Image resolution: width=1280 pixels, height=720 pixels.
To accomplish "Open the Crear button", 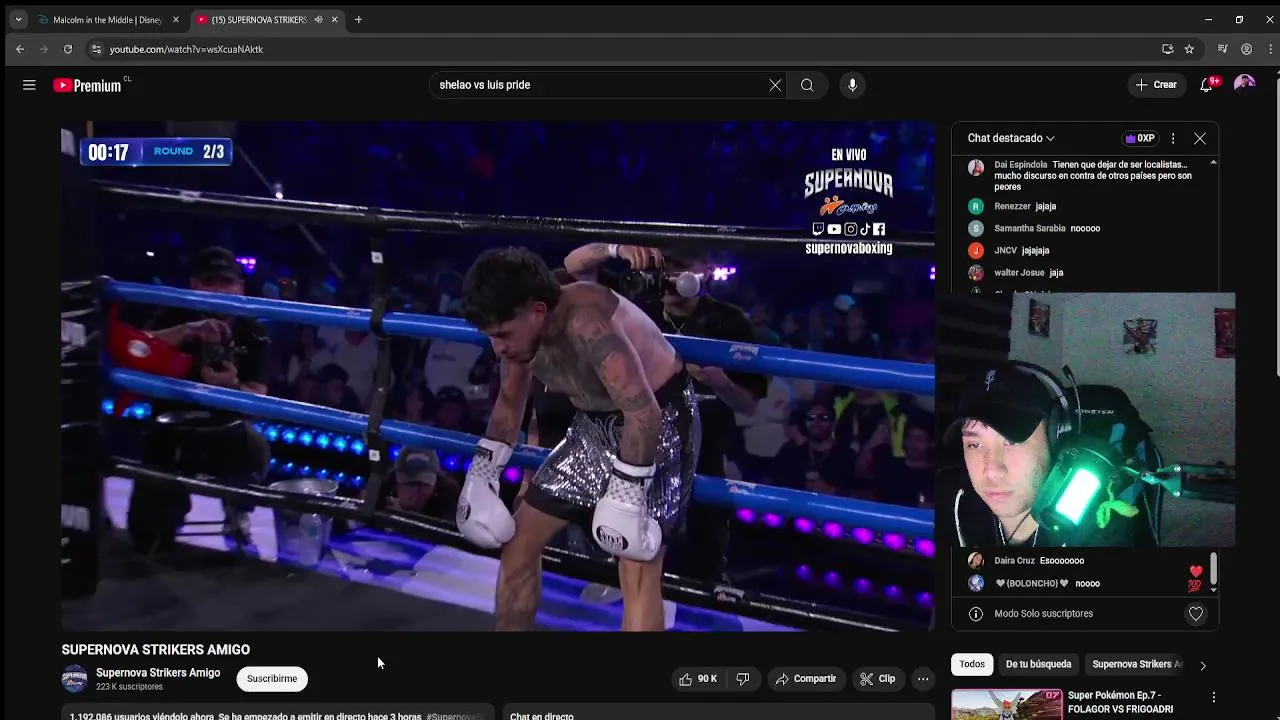I will click(1156, 85).
